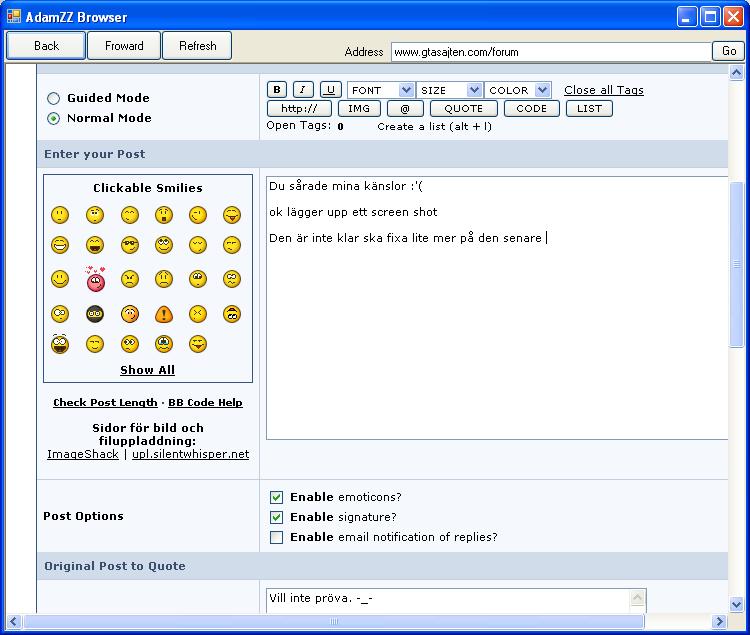The width and height of the screenshot is (750, 635).
Task: Insert the sunglasses cool smiley
Action: pyautogui.click(x=130, y=245)
